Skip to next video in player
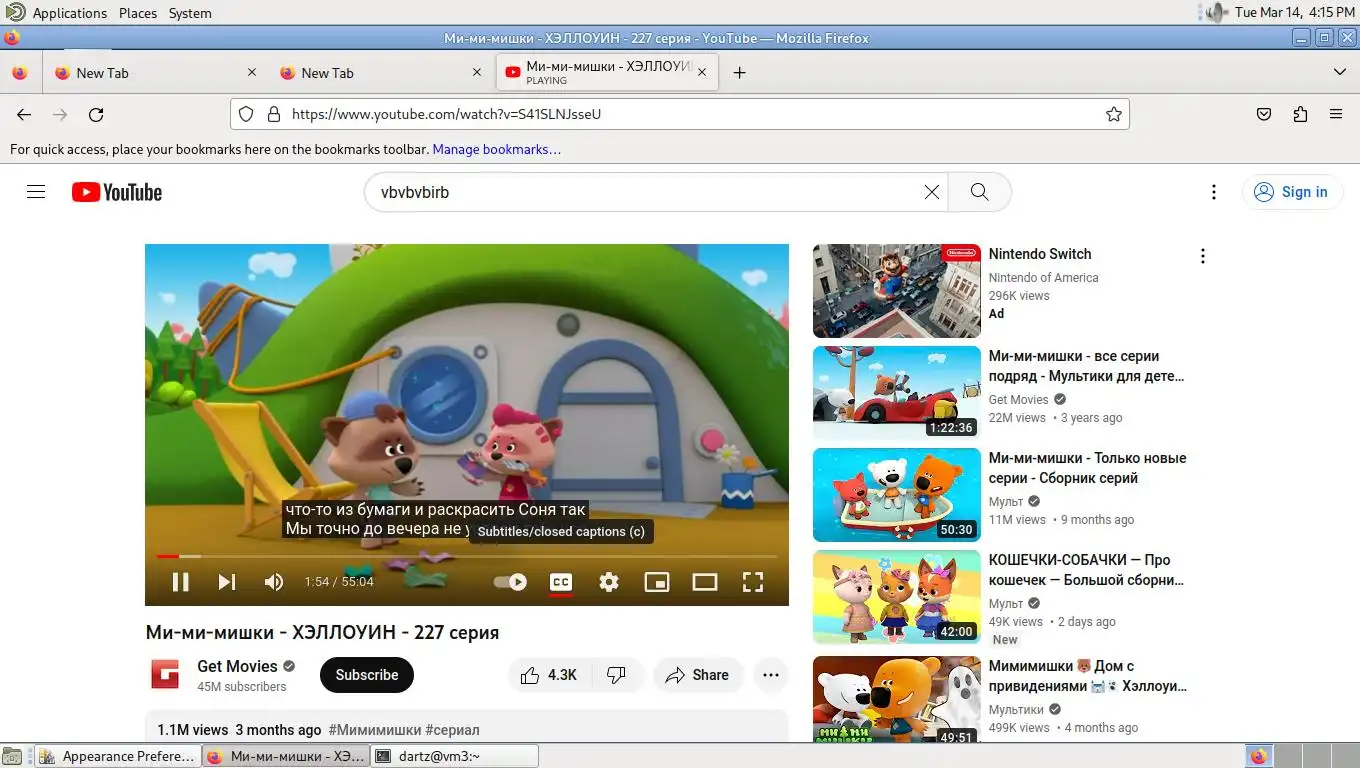 227,582
